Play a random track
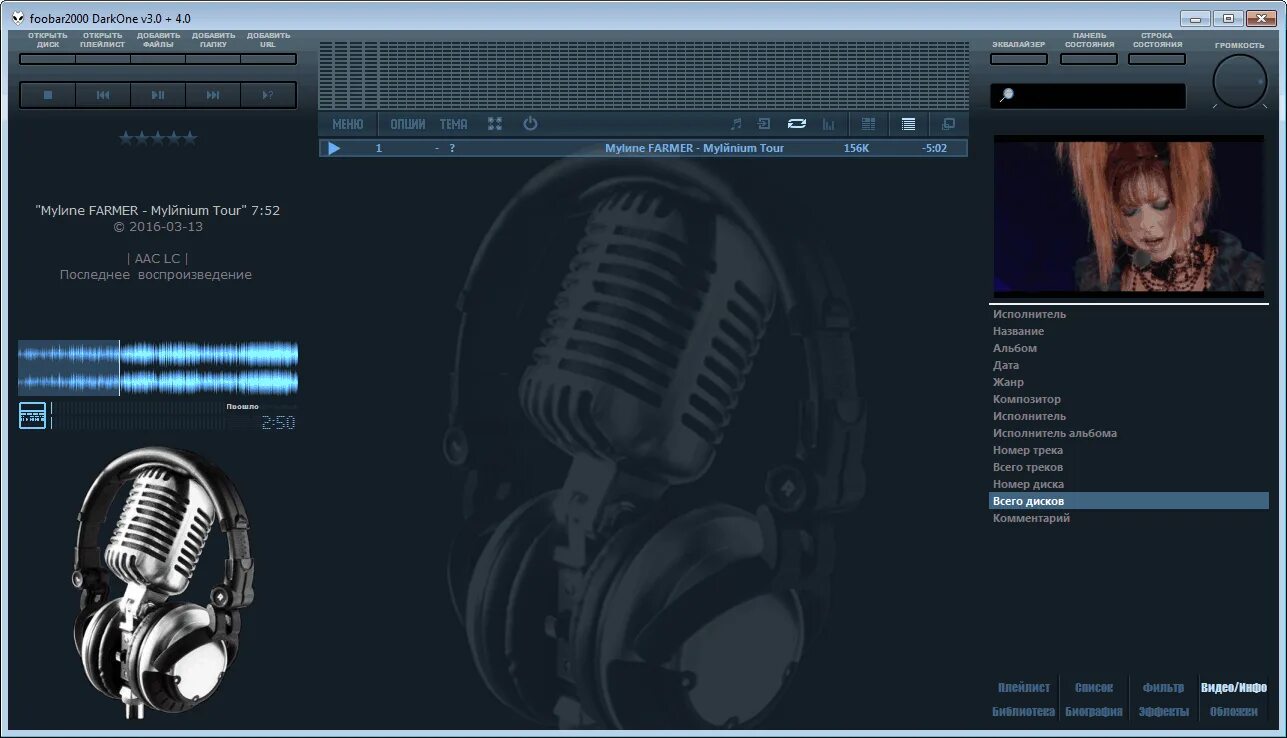Image resolution: width=1287 pixels, height=738 pixels. click(x=268, y=95)
